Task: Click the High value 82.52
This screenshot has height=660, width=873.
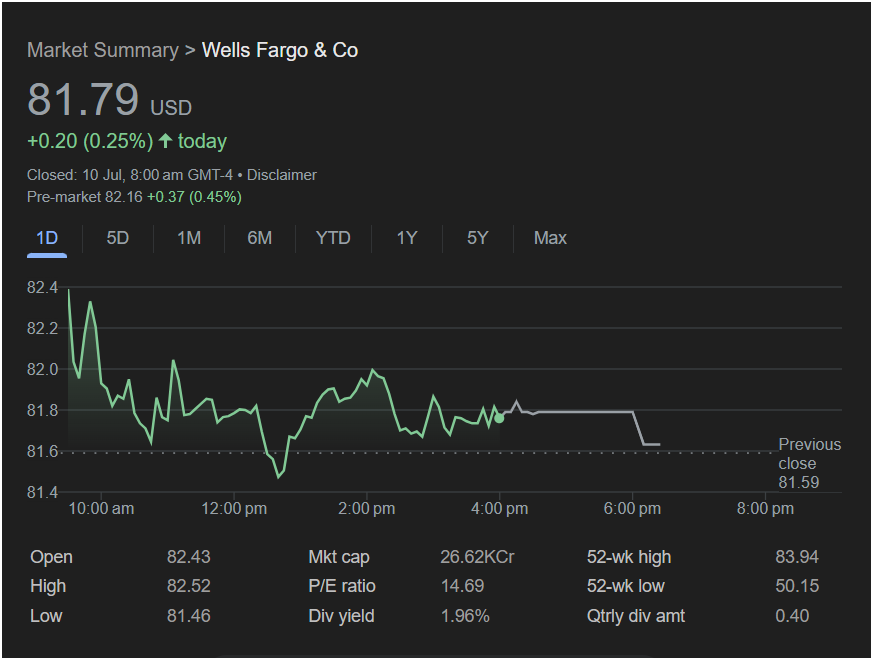Action: [189, 586]
